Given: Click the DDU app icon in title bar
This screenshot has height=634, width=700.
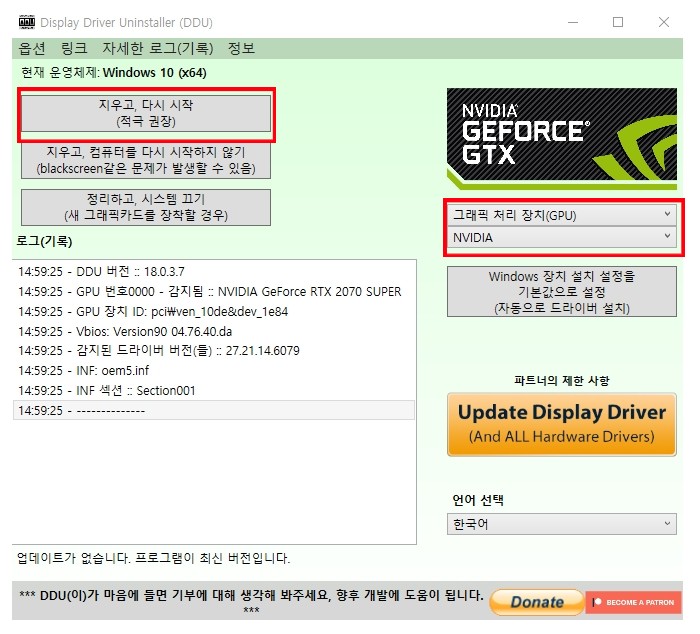Looking at the screenshot, I should (x=27, y=22).
